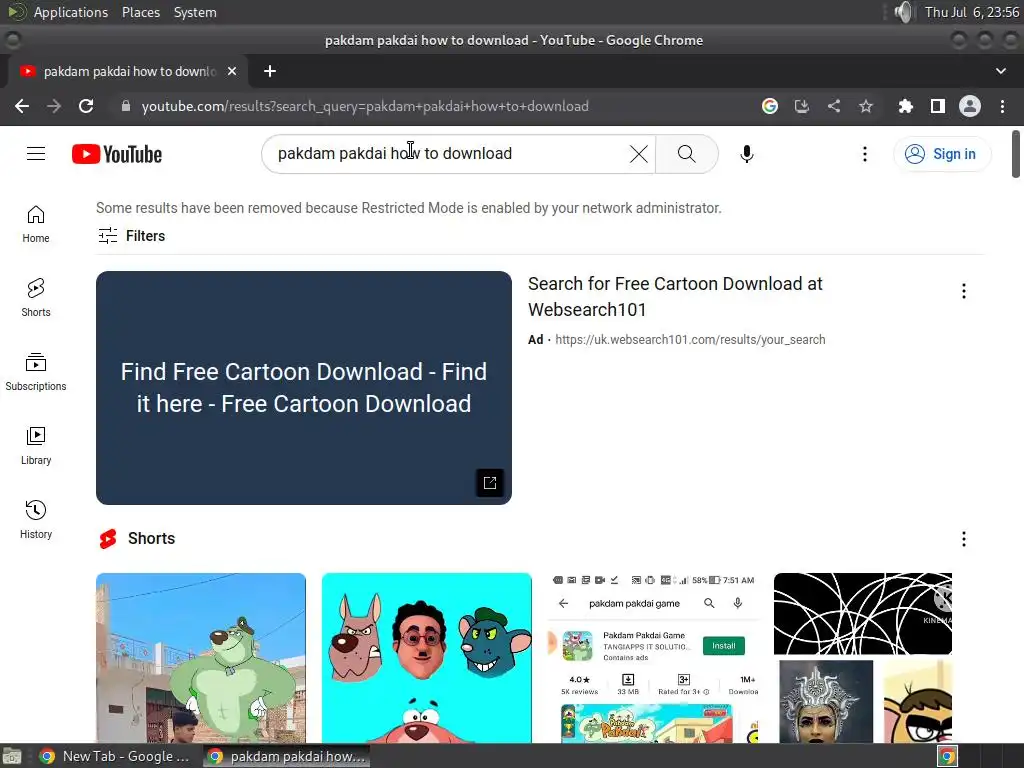Switch to New Tab - Google taskbar window
The image size is (1024, 768).
point(114,756)
